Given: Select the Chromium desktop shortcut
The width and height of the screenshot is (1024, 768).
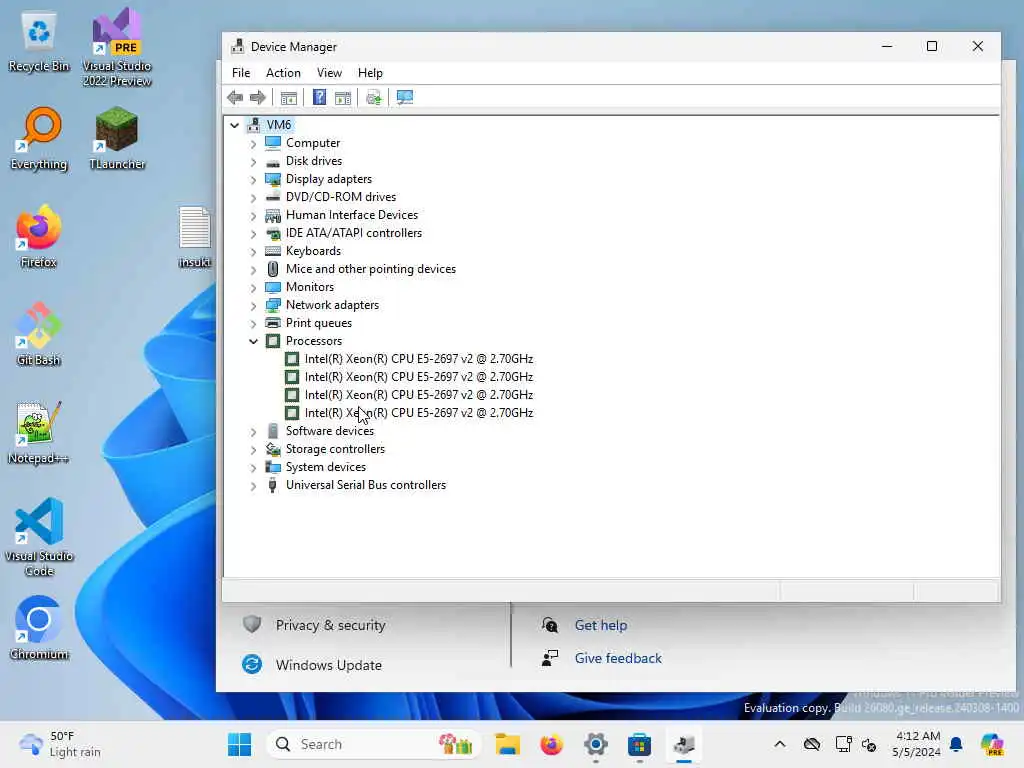Looking at the screenshot, I should 39,629.
